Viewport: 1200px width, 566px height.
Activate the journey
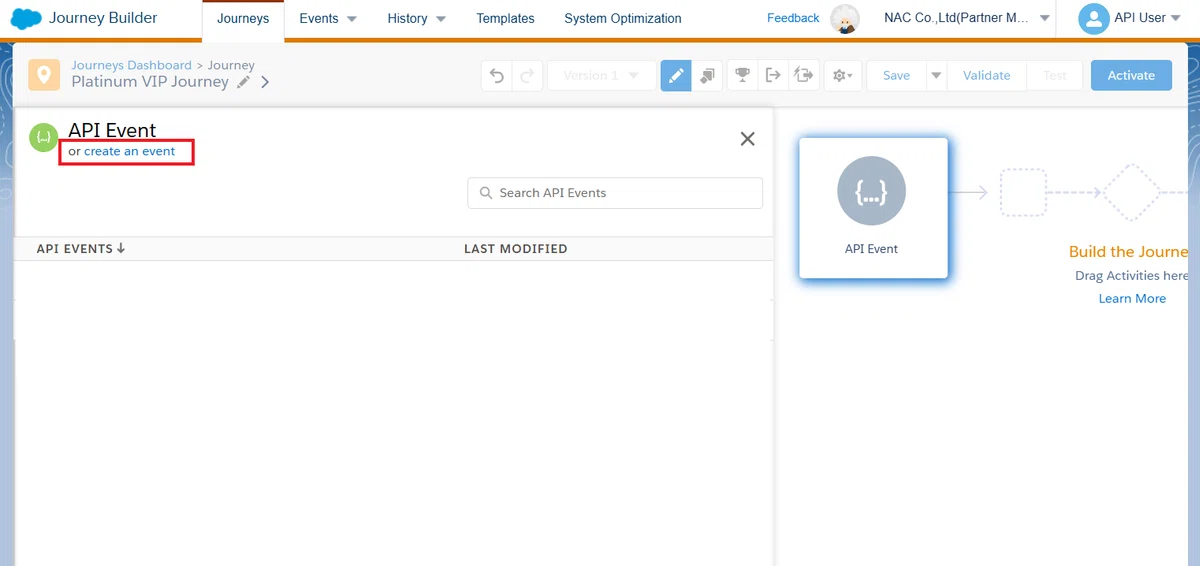(x=1131, y=76)
